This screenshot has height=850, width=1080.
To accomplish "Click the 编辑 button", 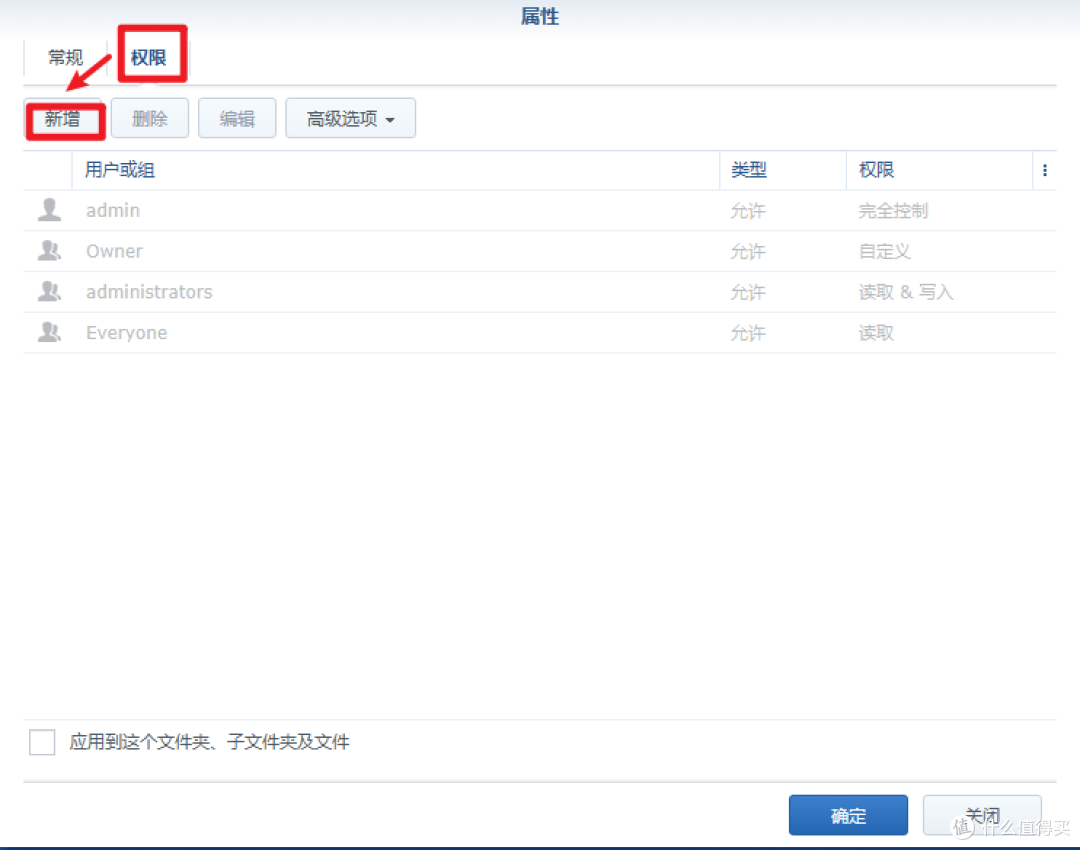I will click(237, 118).
